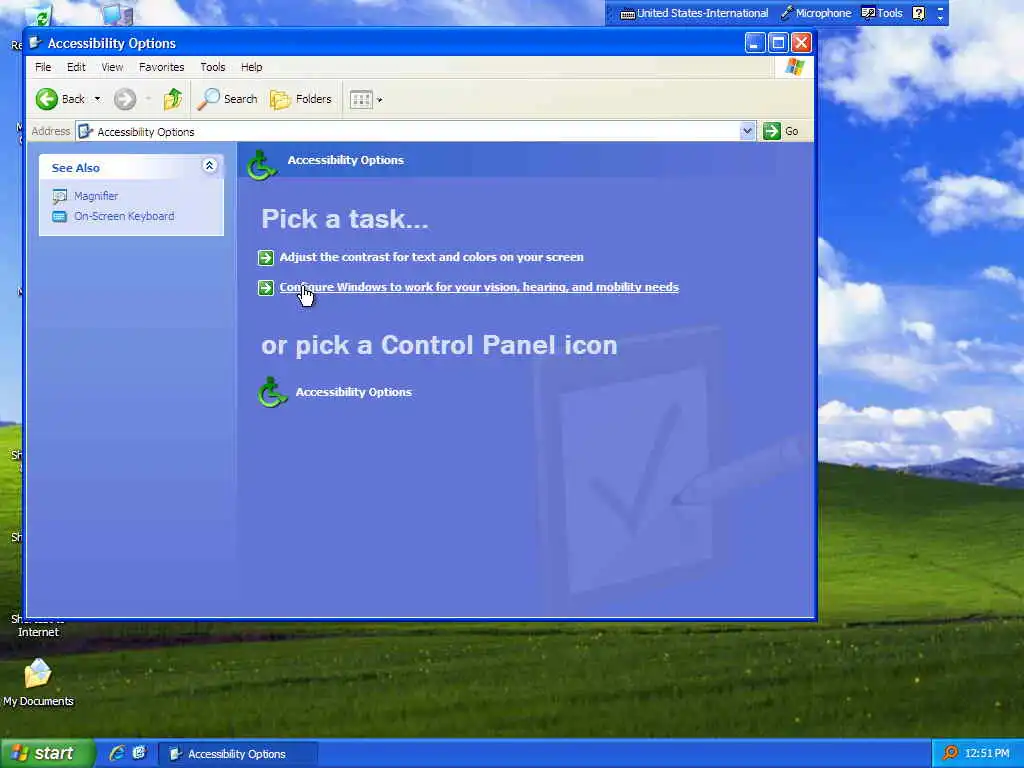
Task: Expand the Back history dropdown arrow
Action: click(97, 99)
